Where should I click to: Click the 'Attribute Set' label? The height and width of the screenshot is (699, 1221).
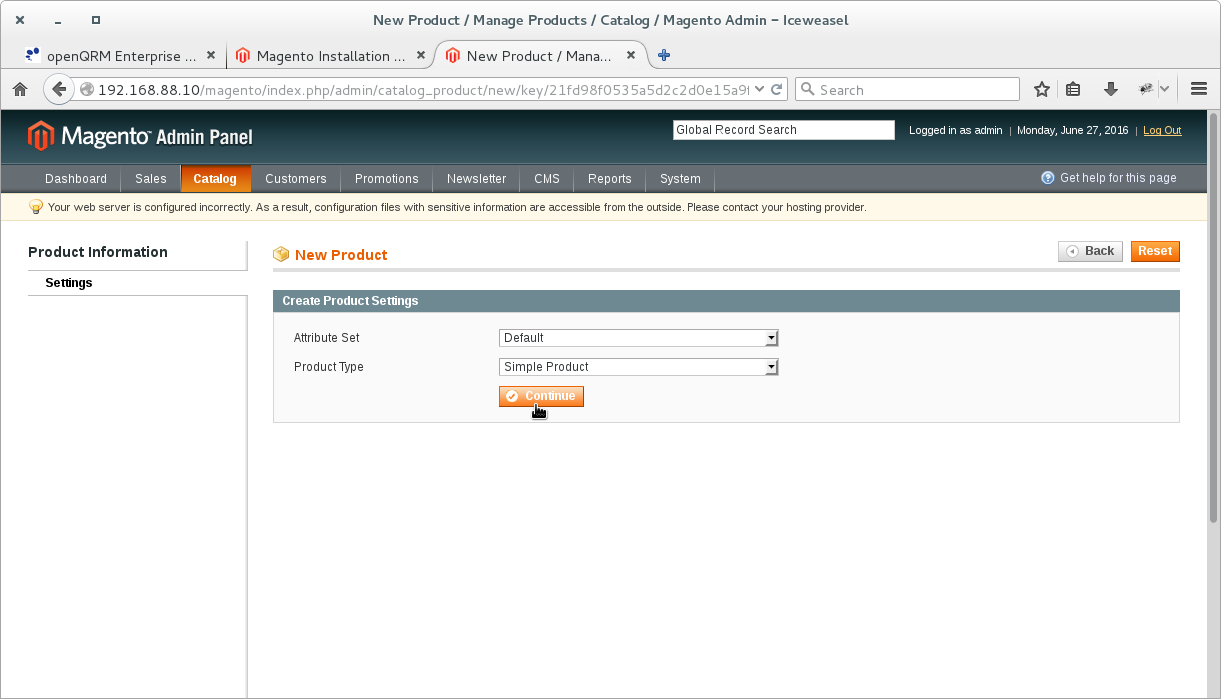327,338
